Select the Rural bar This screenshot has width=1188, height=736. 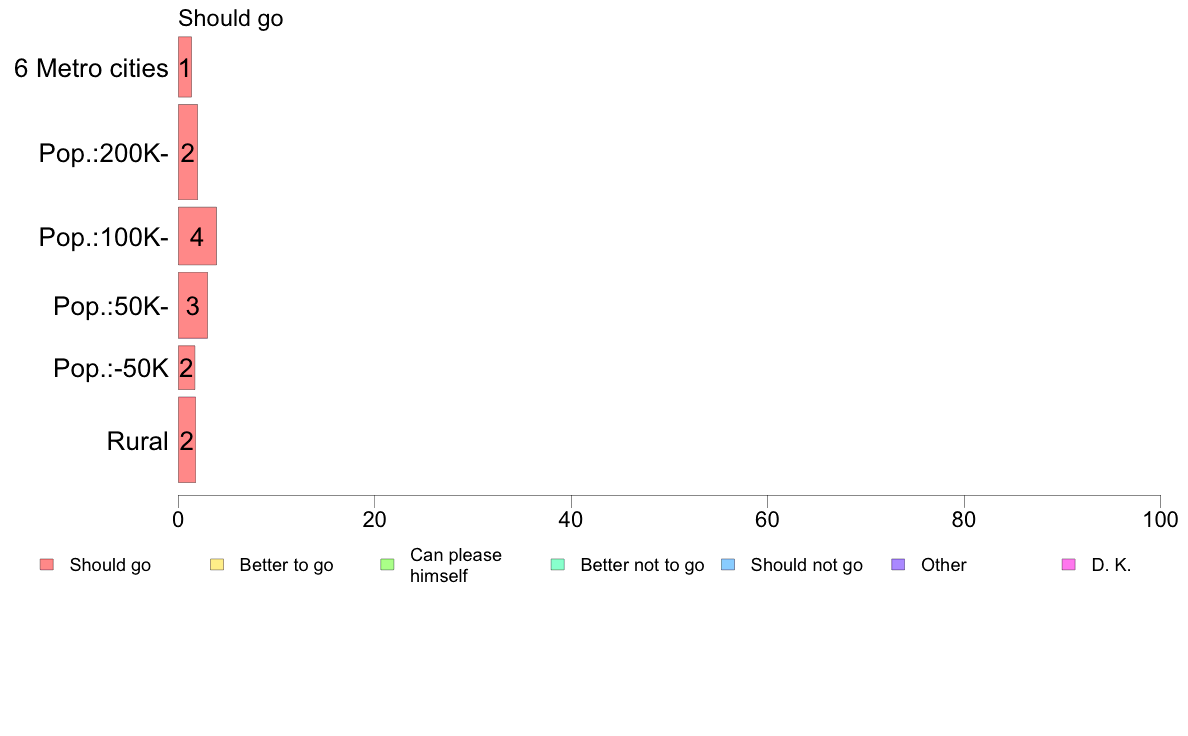point(187,440)
